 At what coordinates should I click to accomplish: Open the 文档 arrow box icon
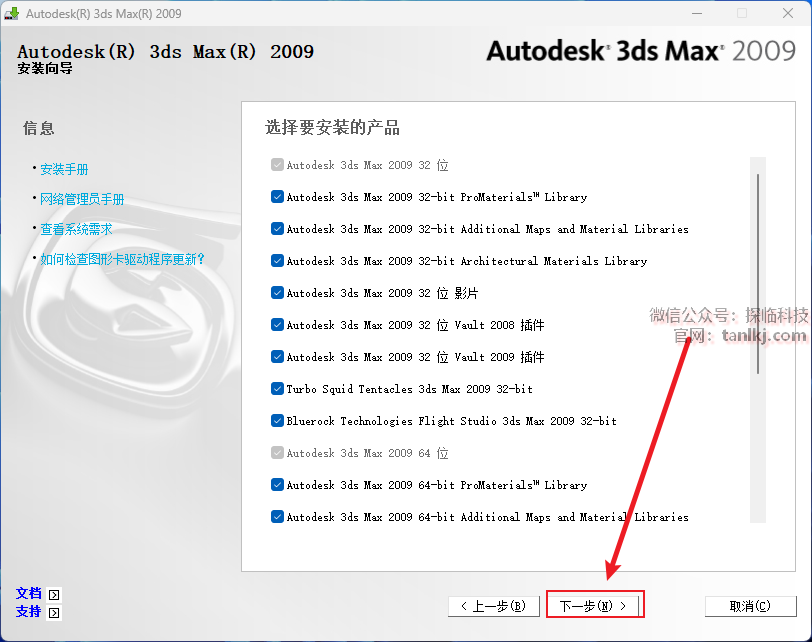[54, 594]
